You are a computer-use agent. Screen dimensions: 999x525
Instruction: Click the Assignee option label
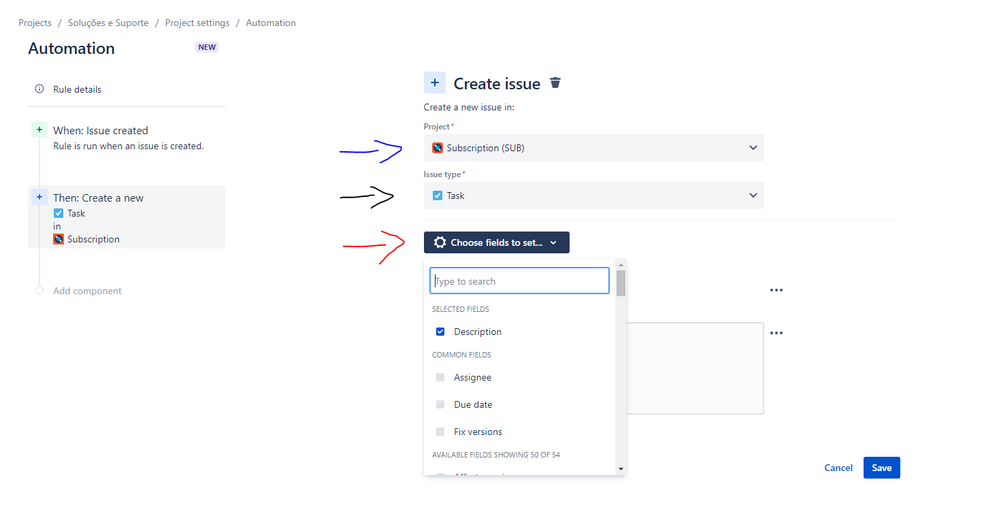[x=473, y=377]
